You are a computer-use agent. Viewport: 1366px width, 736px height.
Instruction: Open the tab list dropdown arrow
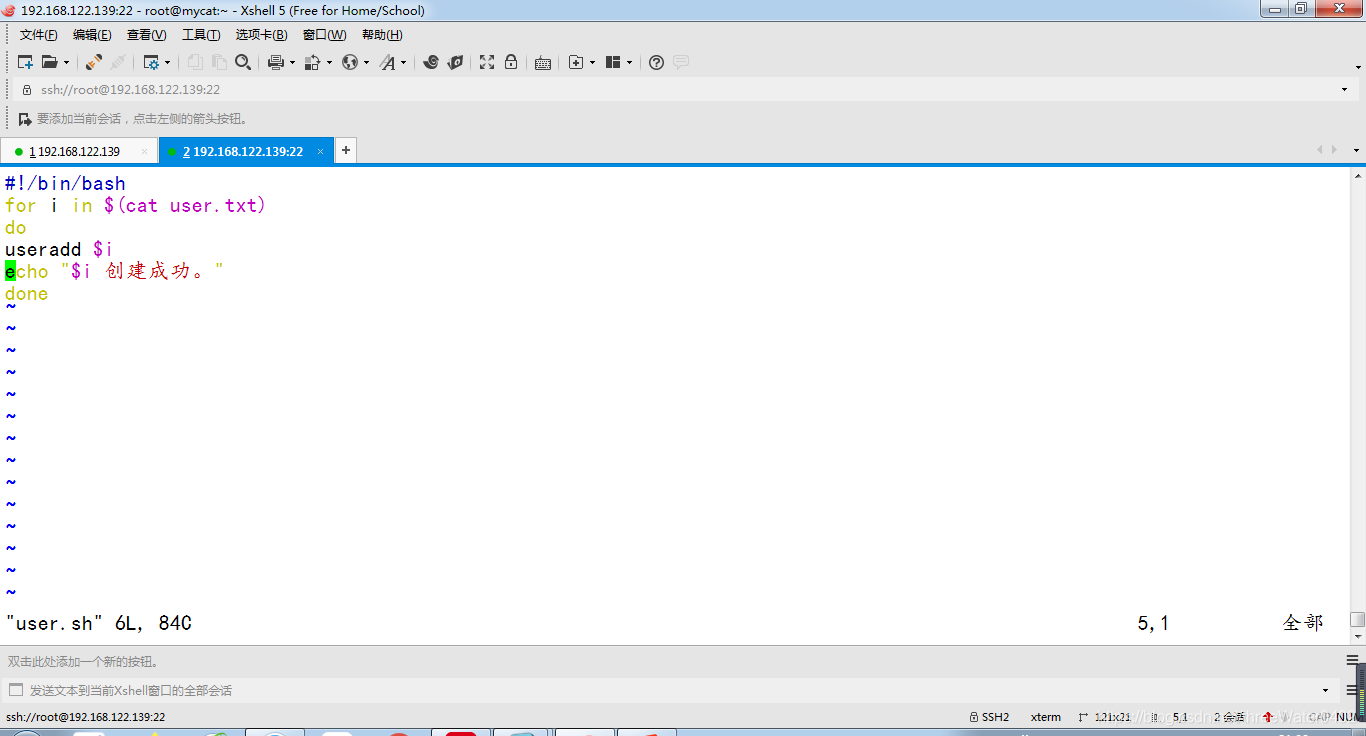pyautogui.click(x=1357, y=151)
